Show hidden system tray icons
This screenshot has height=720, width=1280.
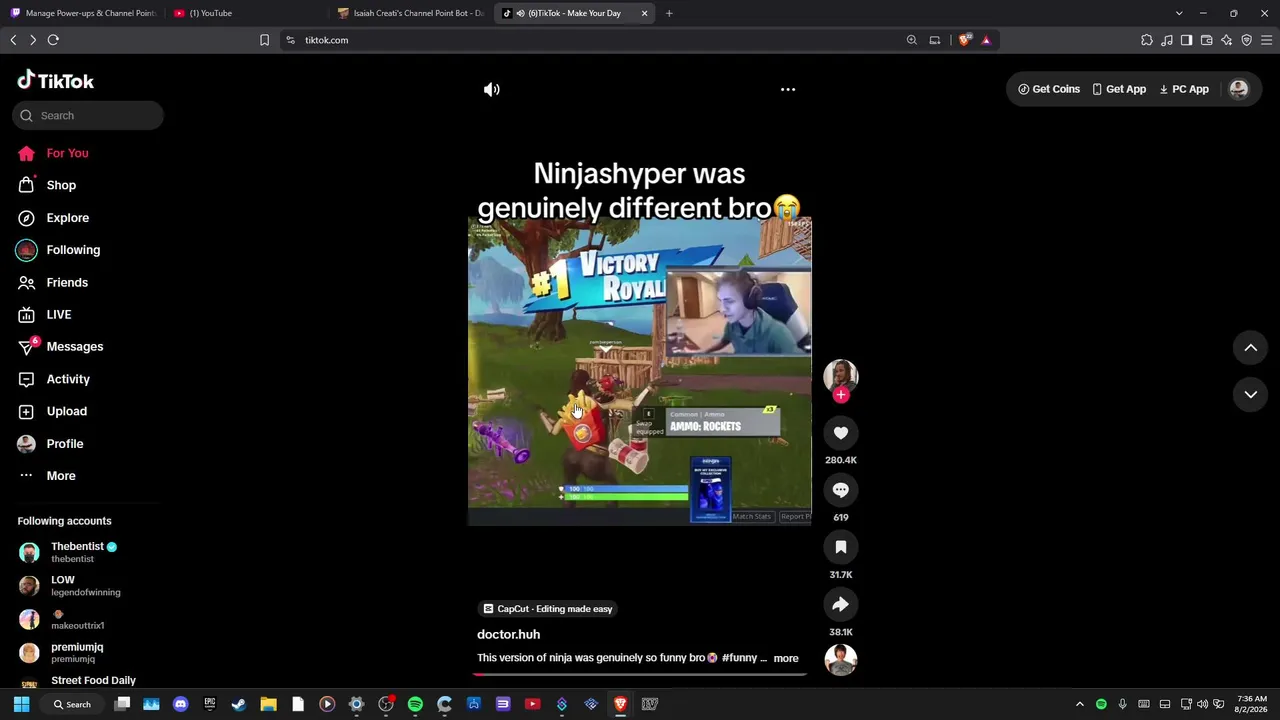click(1079, 704)
